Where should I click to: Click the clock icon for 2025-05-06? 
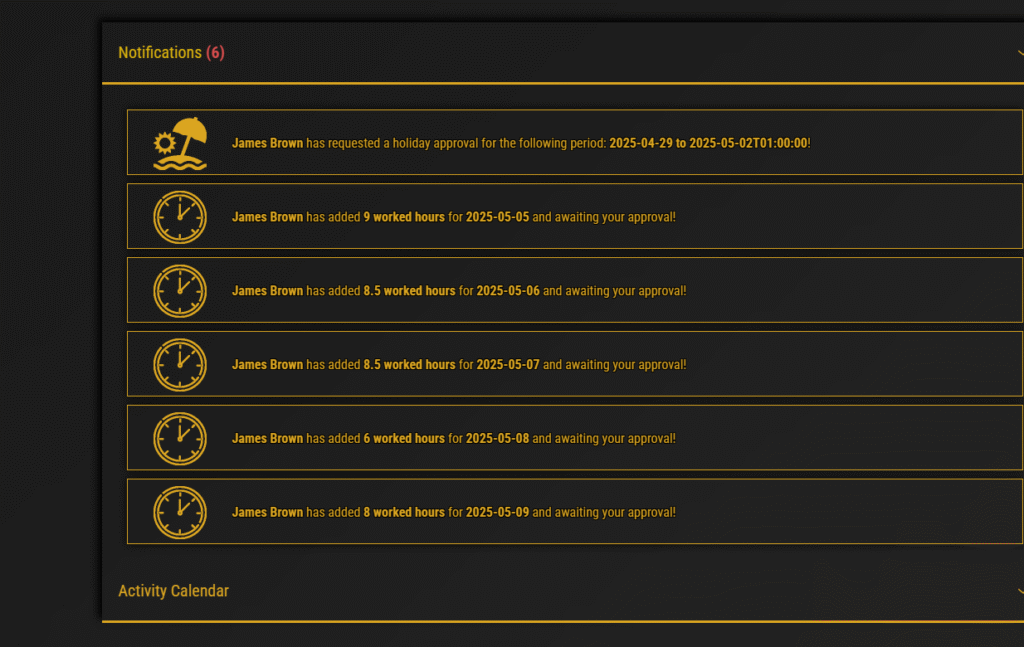click(x=180, y=291)
